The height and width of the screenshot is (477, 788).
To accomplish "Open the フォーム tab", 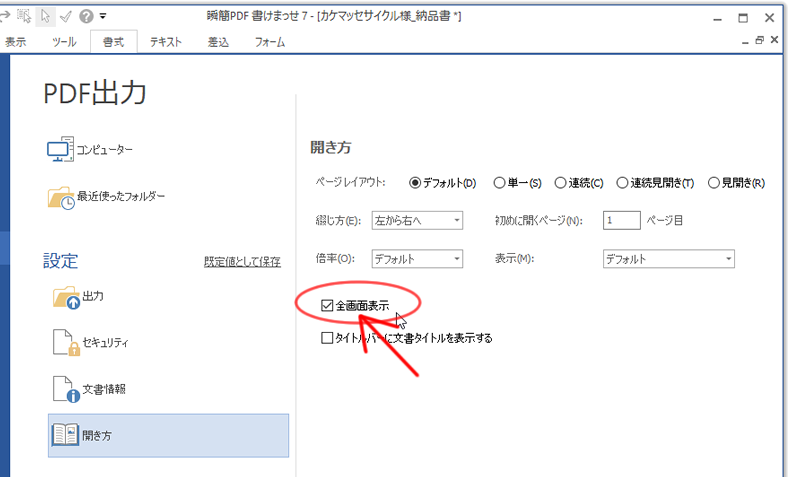I will click(x=270, y=42).
